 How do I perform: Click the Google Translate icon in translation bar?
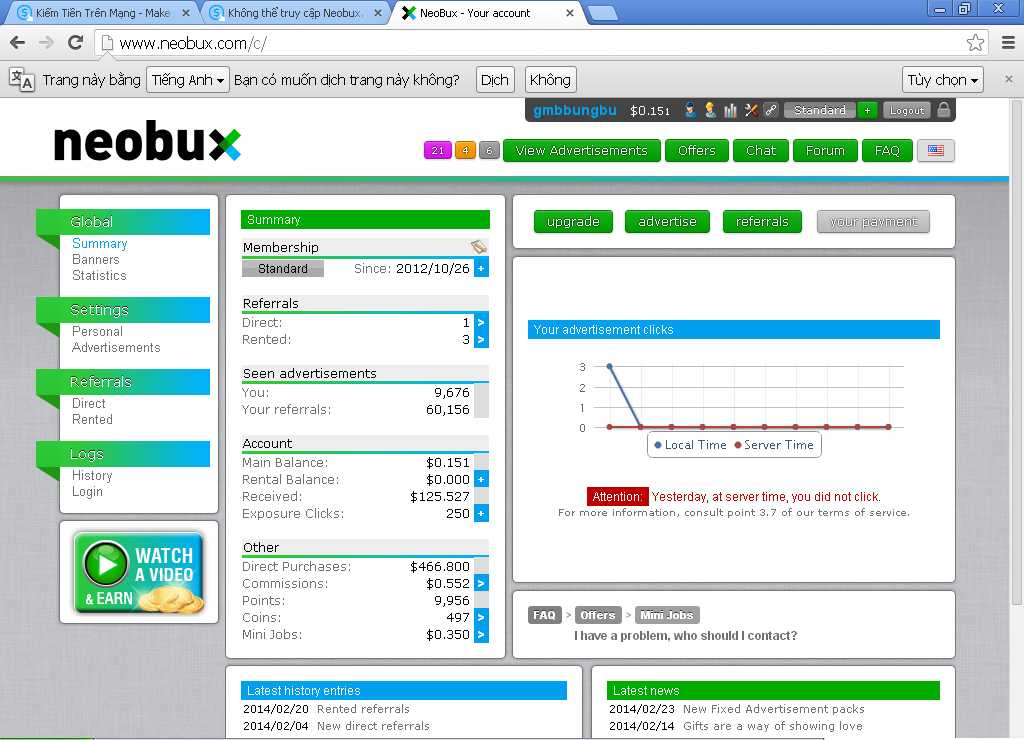[x=22, y=80]
